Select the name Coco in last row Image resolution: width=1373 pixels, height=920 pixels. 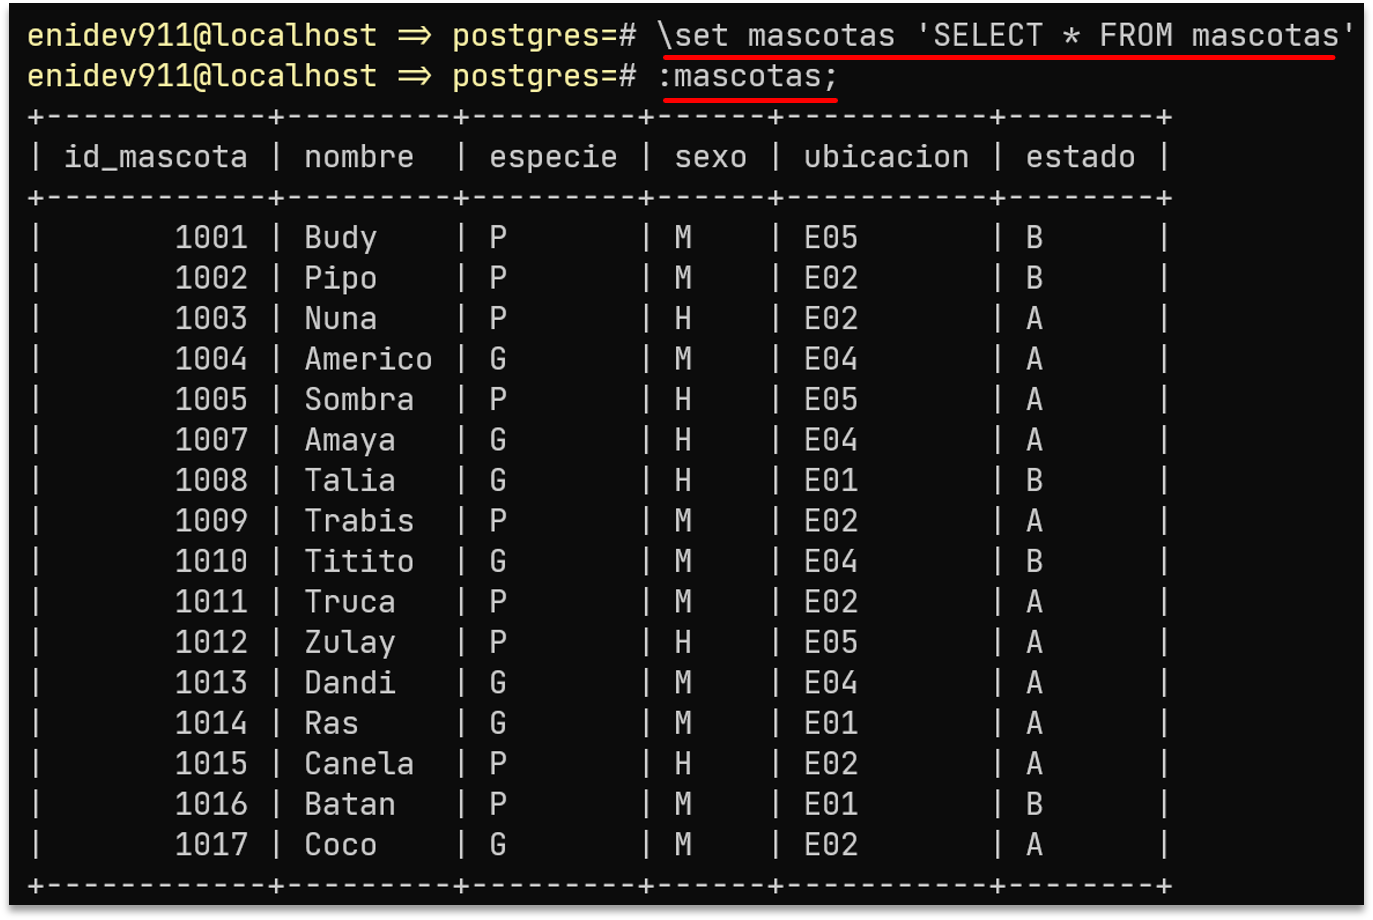click(341, 844)
